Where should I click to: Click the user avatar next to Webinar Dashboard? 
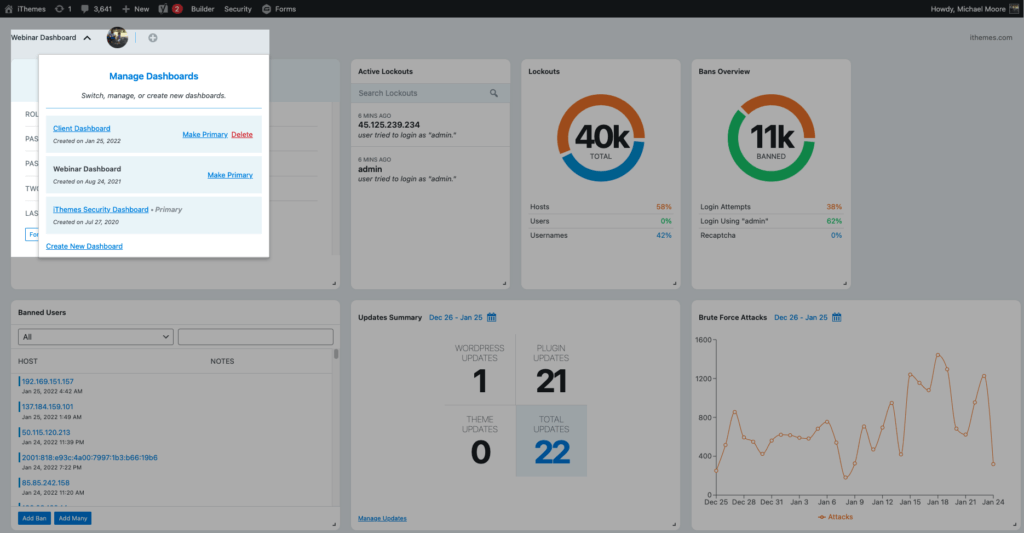click(x=118, y=38)
